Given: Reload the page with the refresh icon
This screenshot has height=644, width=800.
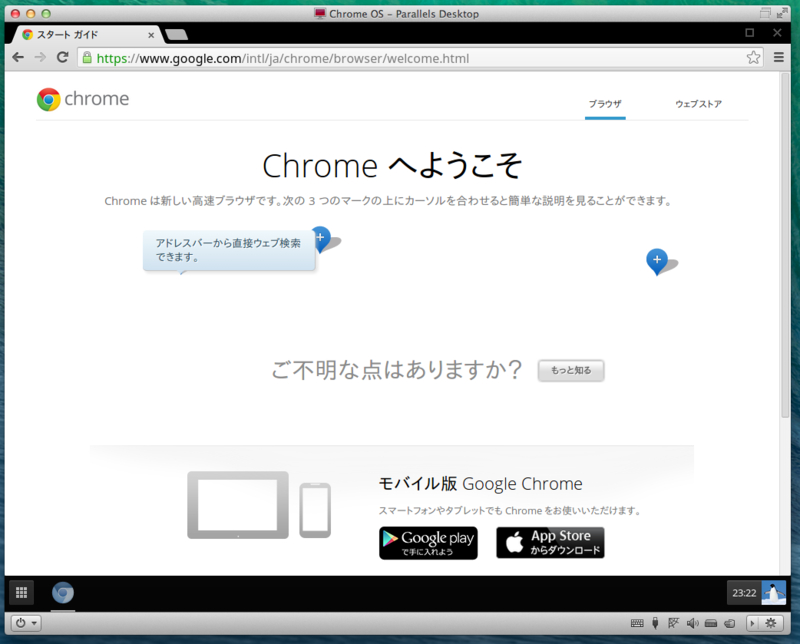Looking at the screenshot, I should [62, 58].
